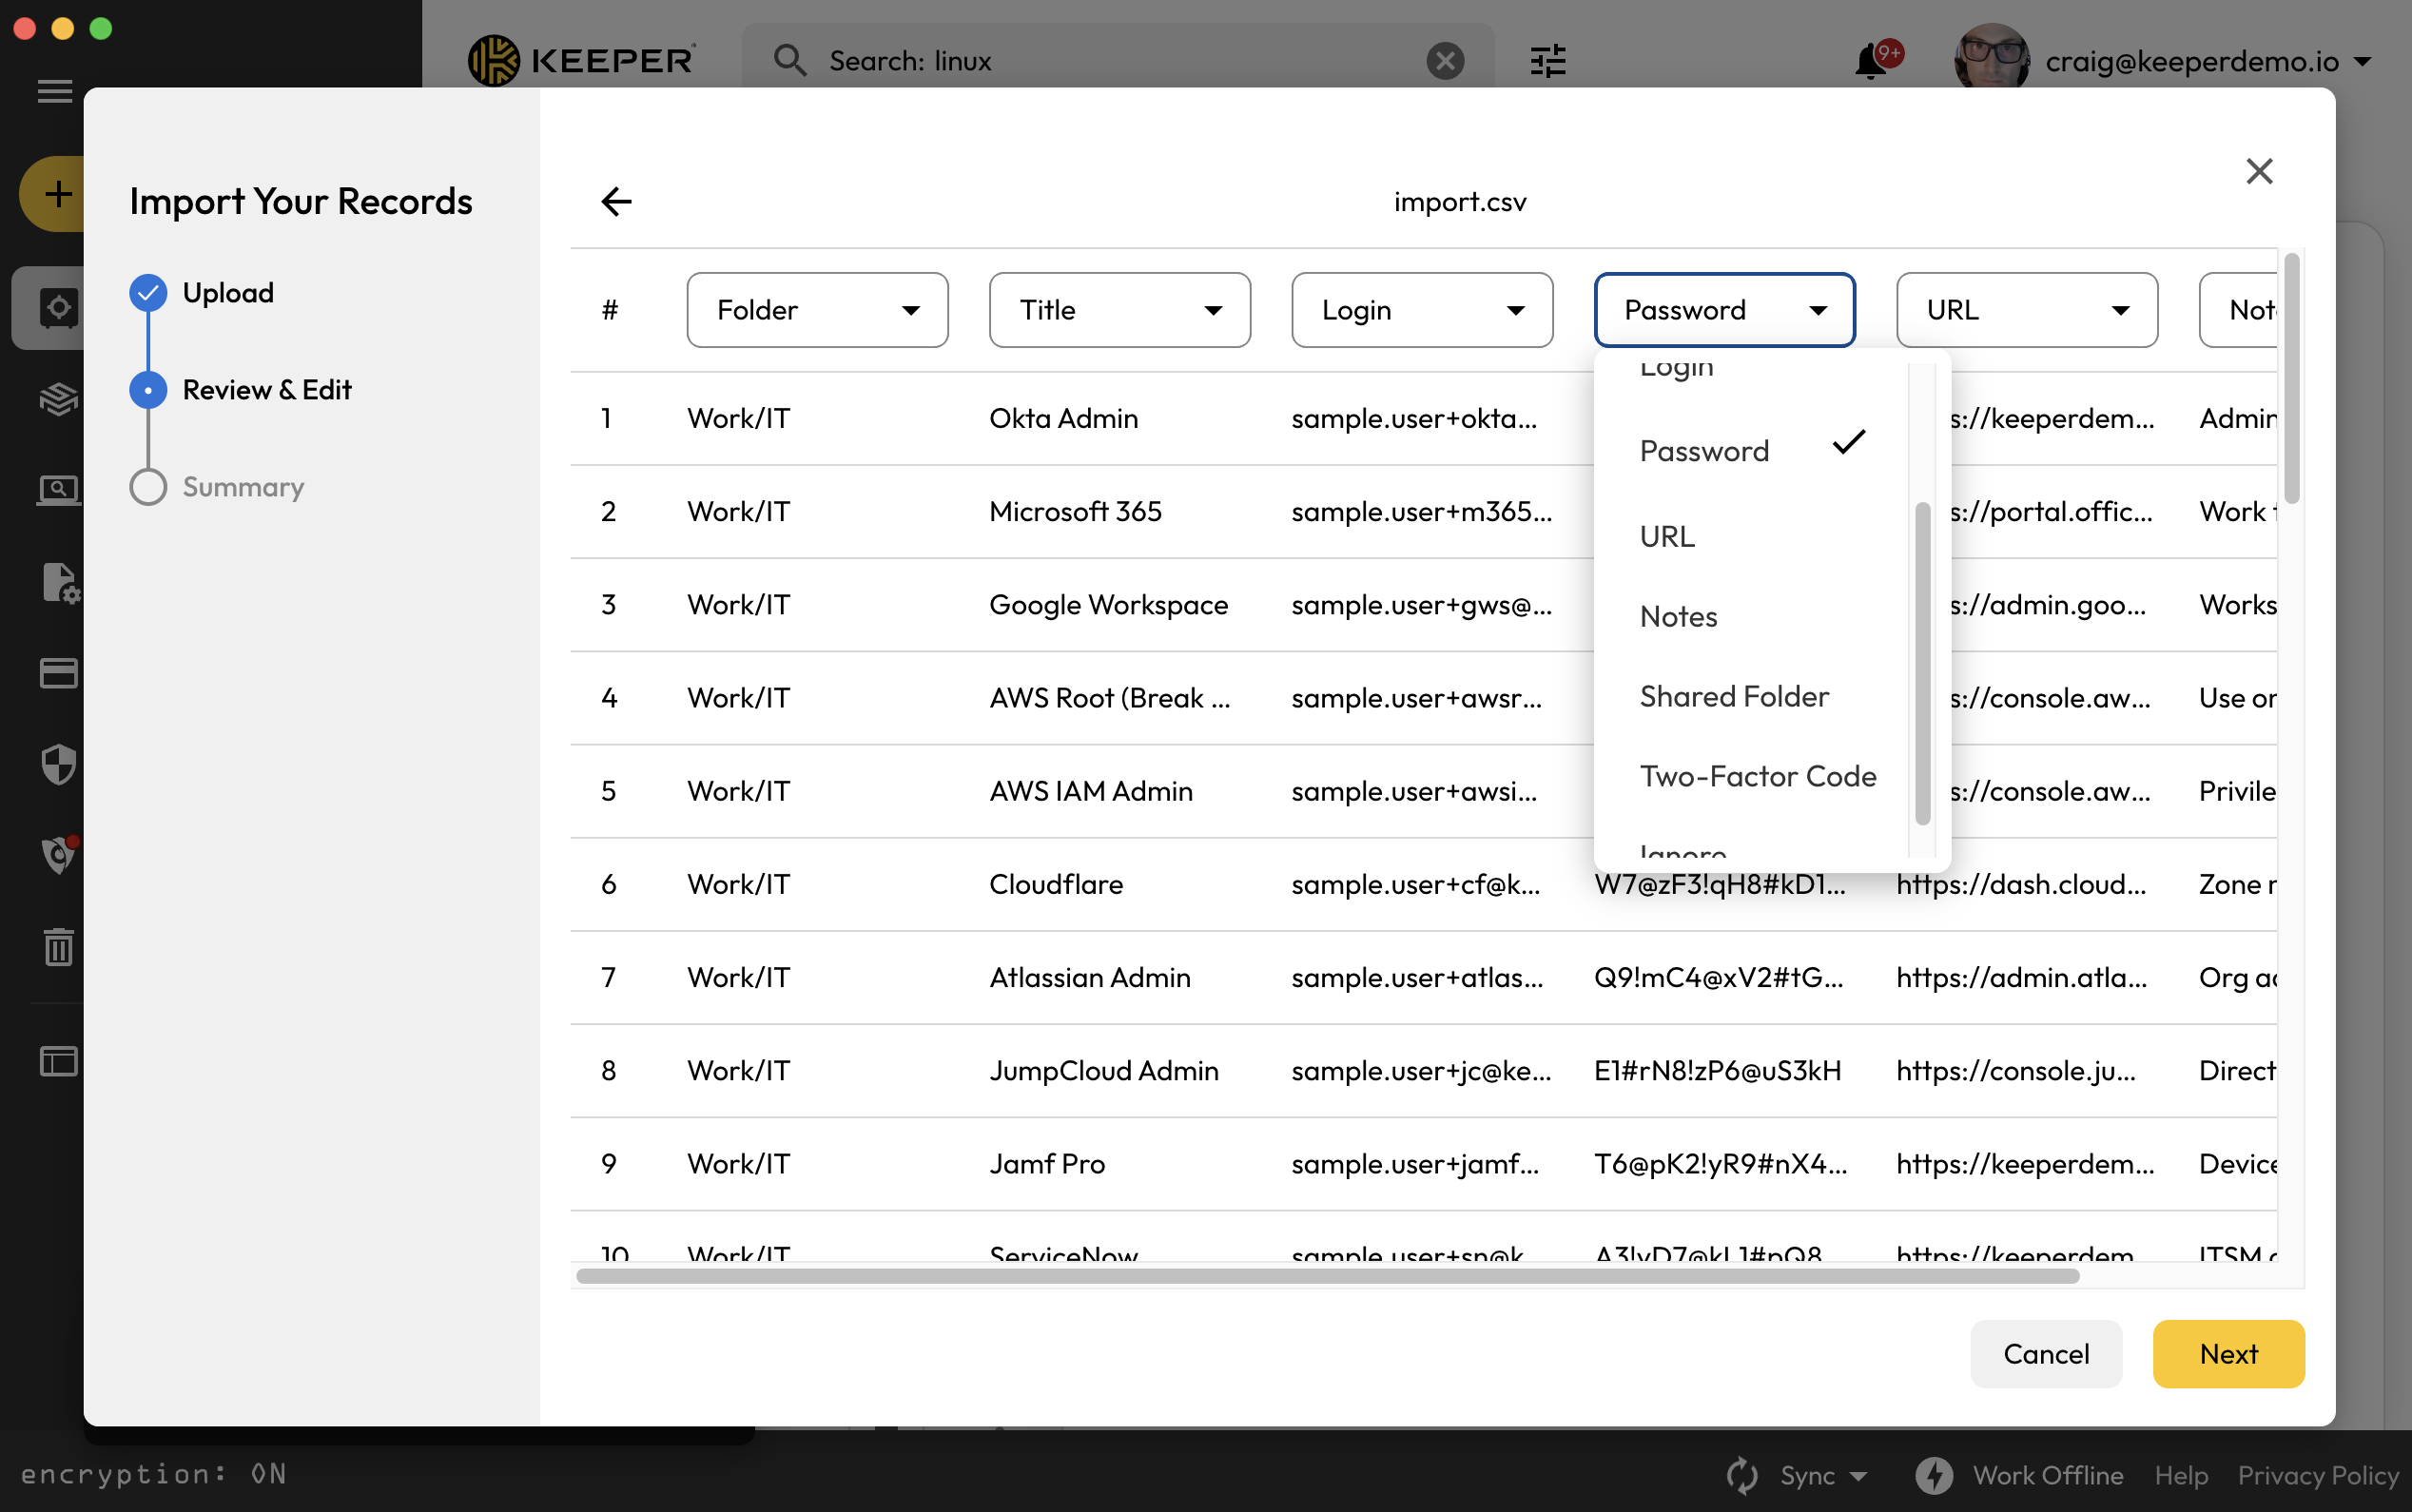The width and height of the screenshot is (2412, 1512).
Task: Click the Cancel button
Action: coord(2045,1353)
